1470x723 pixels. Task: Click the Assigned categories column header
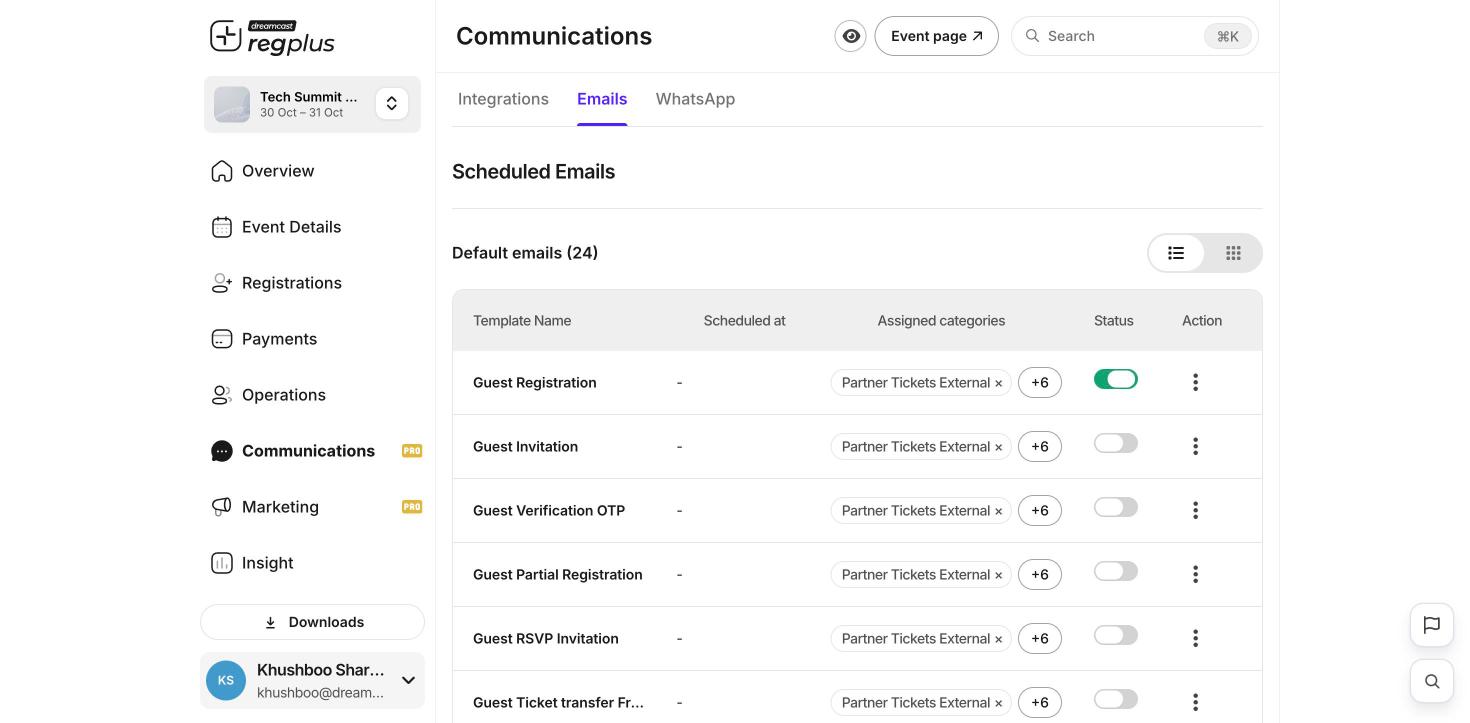pyautogui.click(x=941, y=321)
